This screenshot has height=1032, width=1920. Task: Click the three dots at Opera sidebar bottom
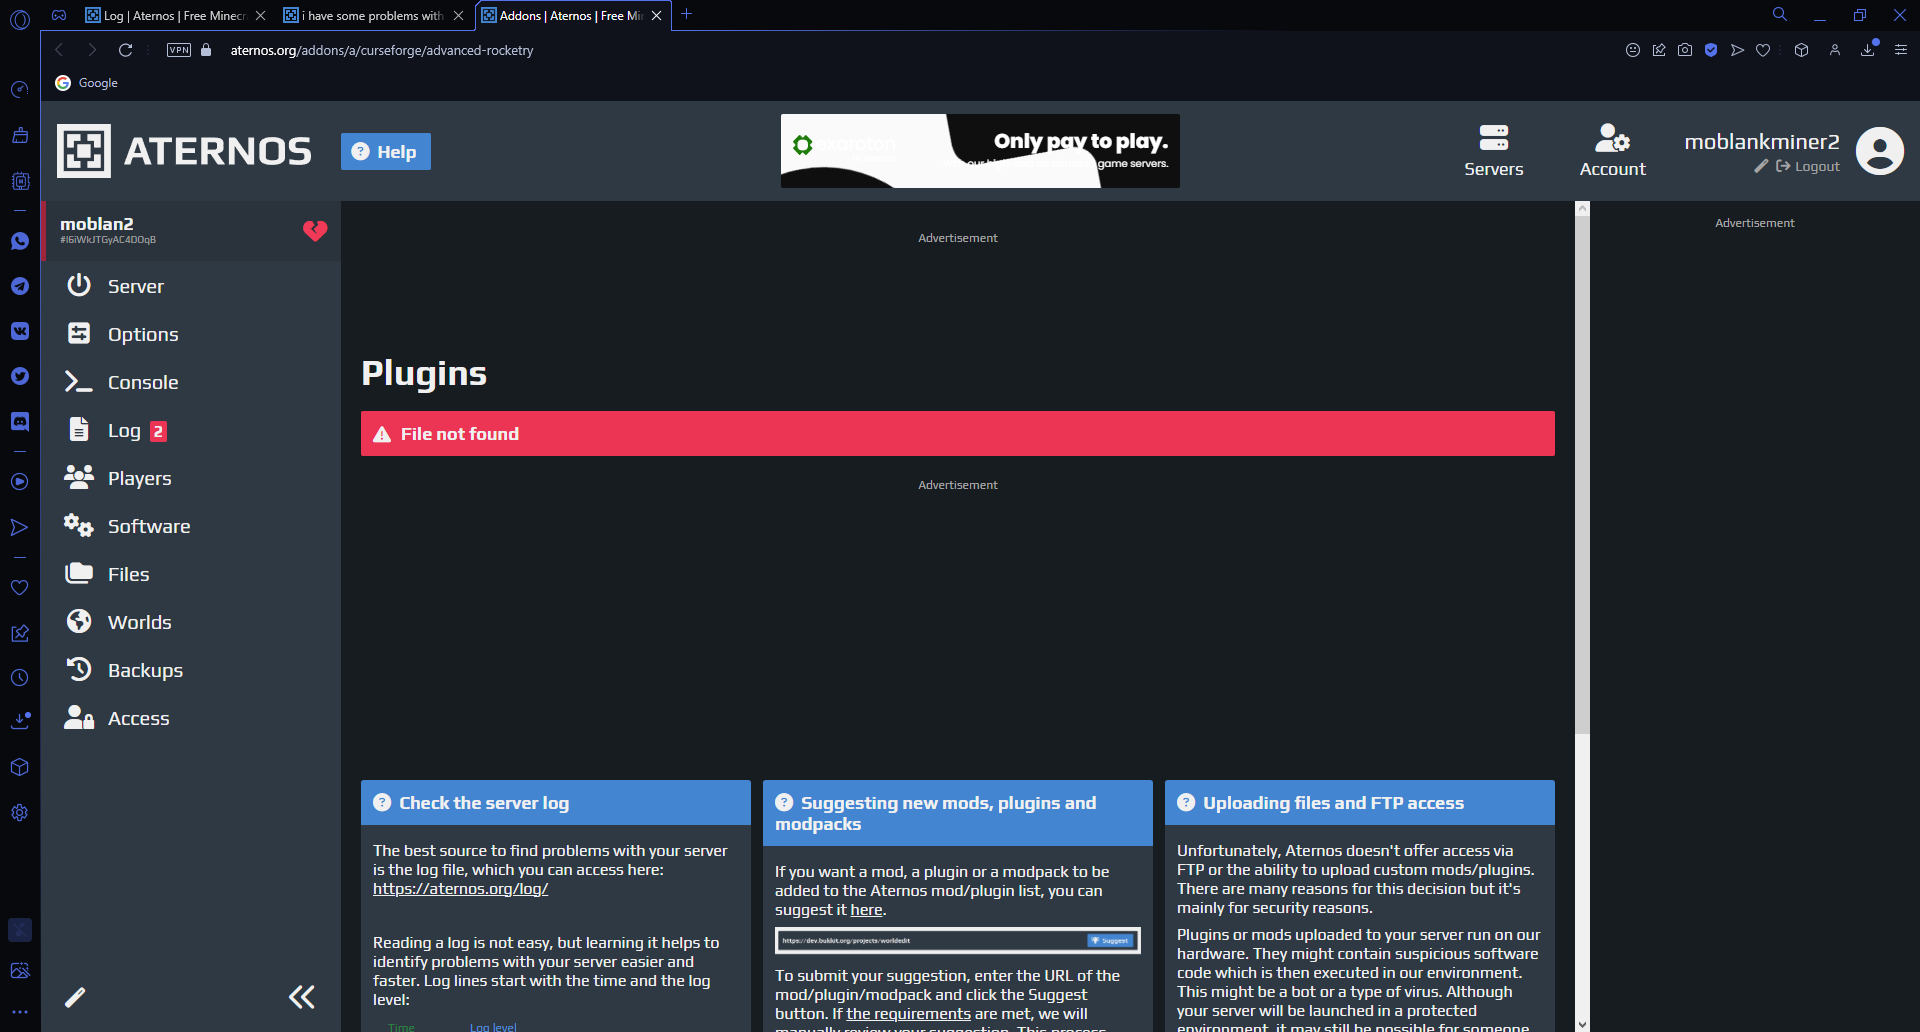click(20, 1012)
